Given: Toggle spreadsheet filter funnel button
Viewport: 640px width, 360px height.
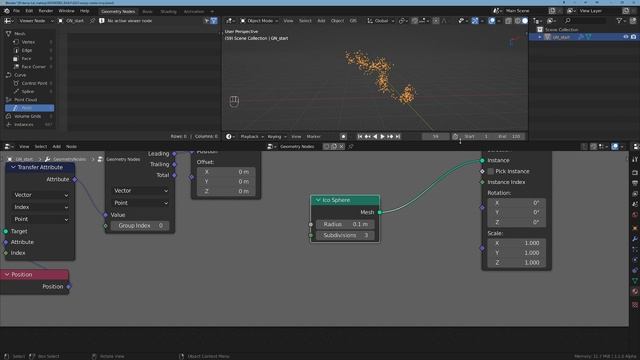Looking at the screenshot, I should [214, 20].
